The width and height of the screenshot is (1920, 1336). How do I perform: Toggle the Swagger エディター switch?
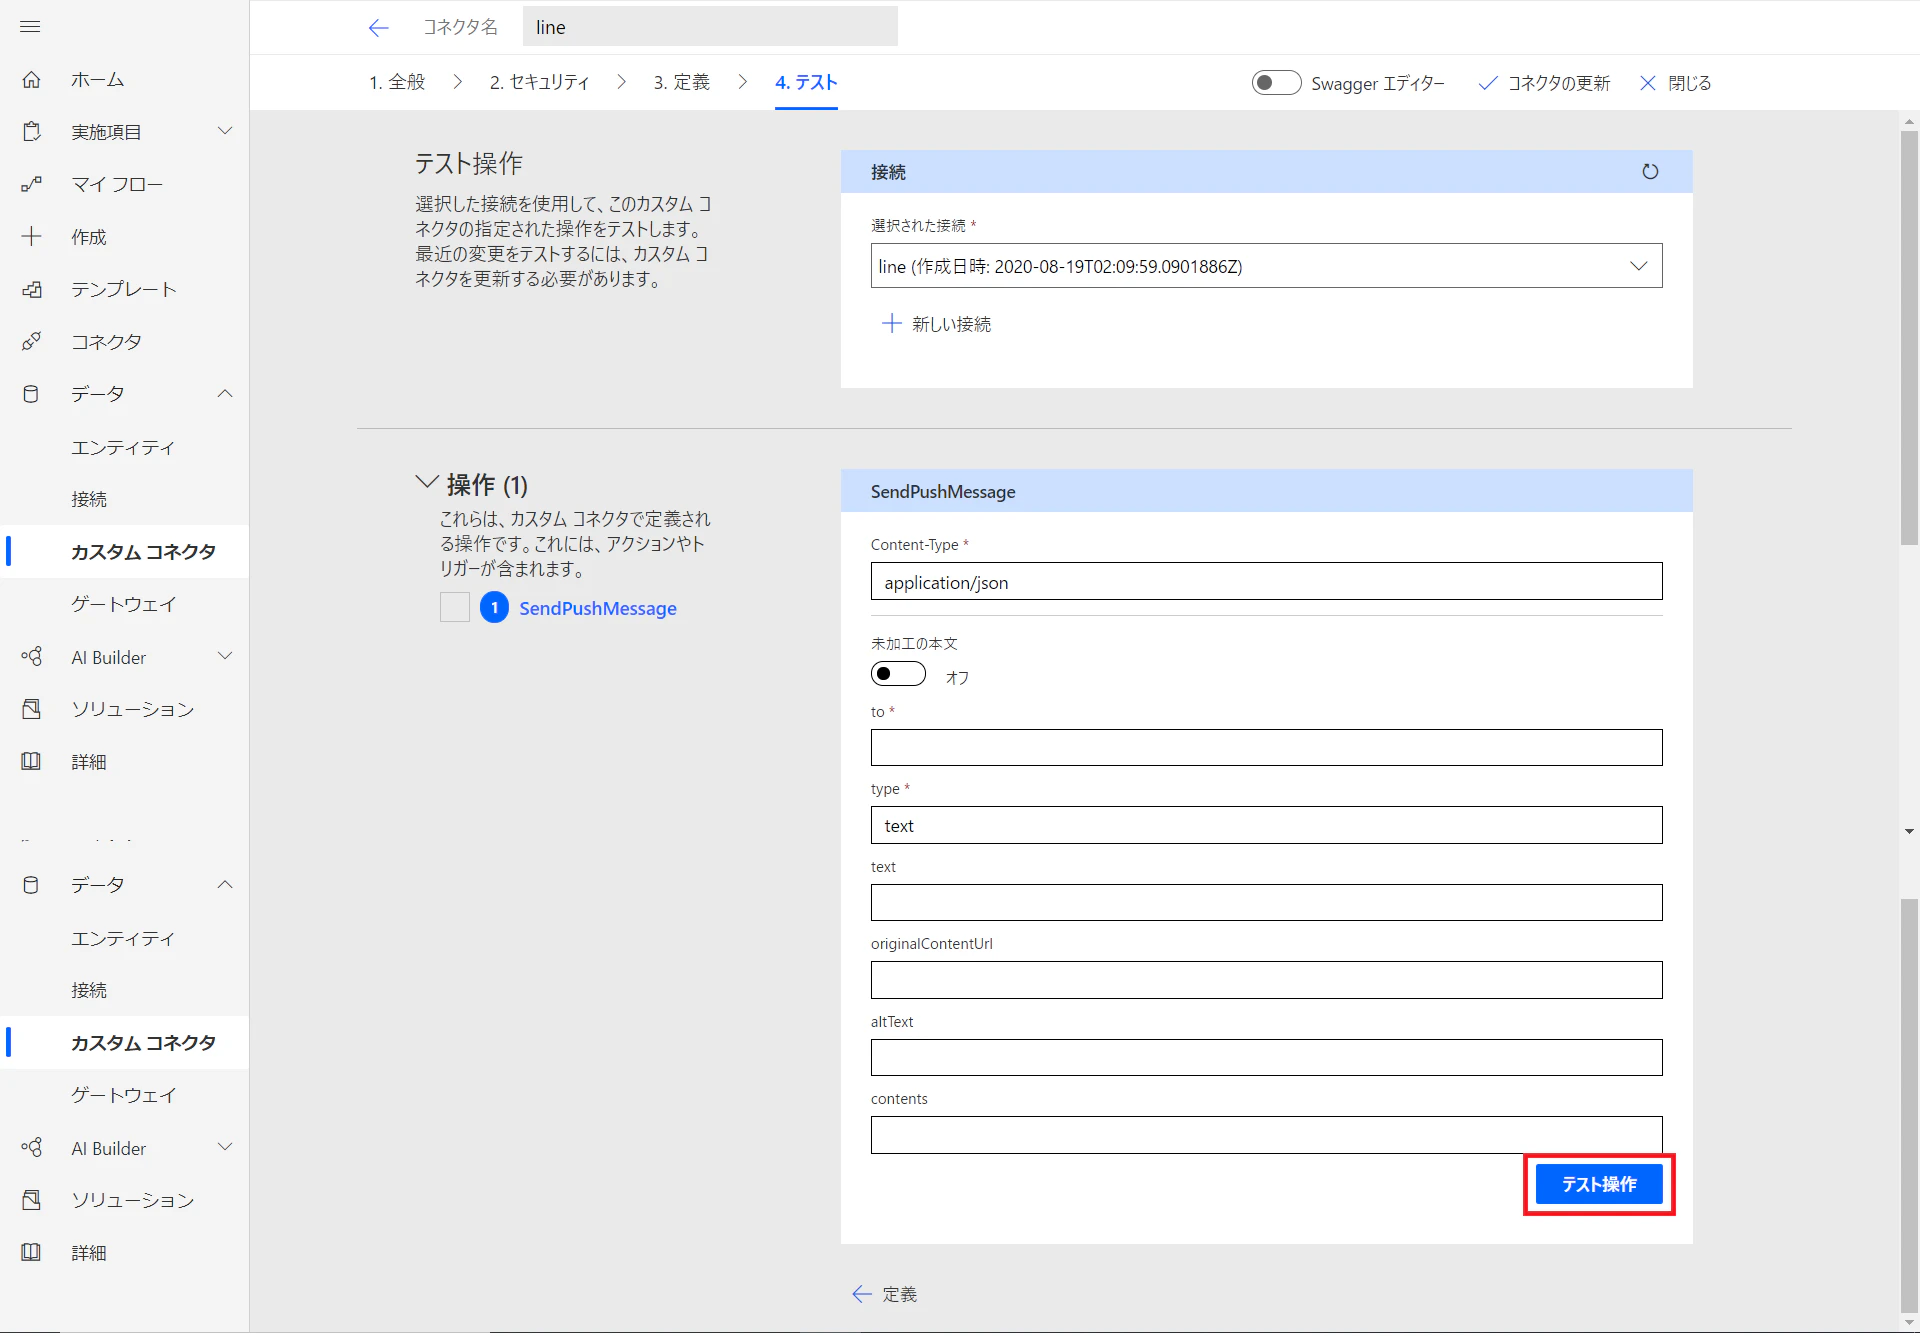1276,83
